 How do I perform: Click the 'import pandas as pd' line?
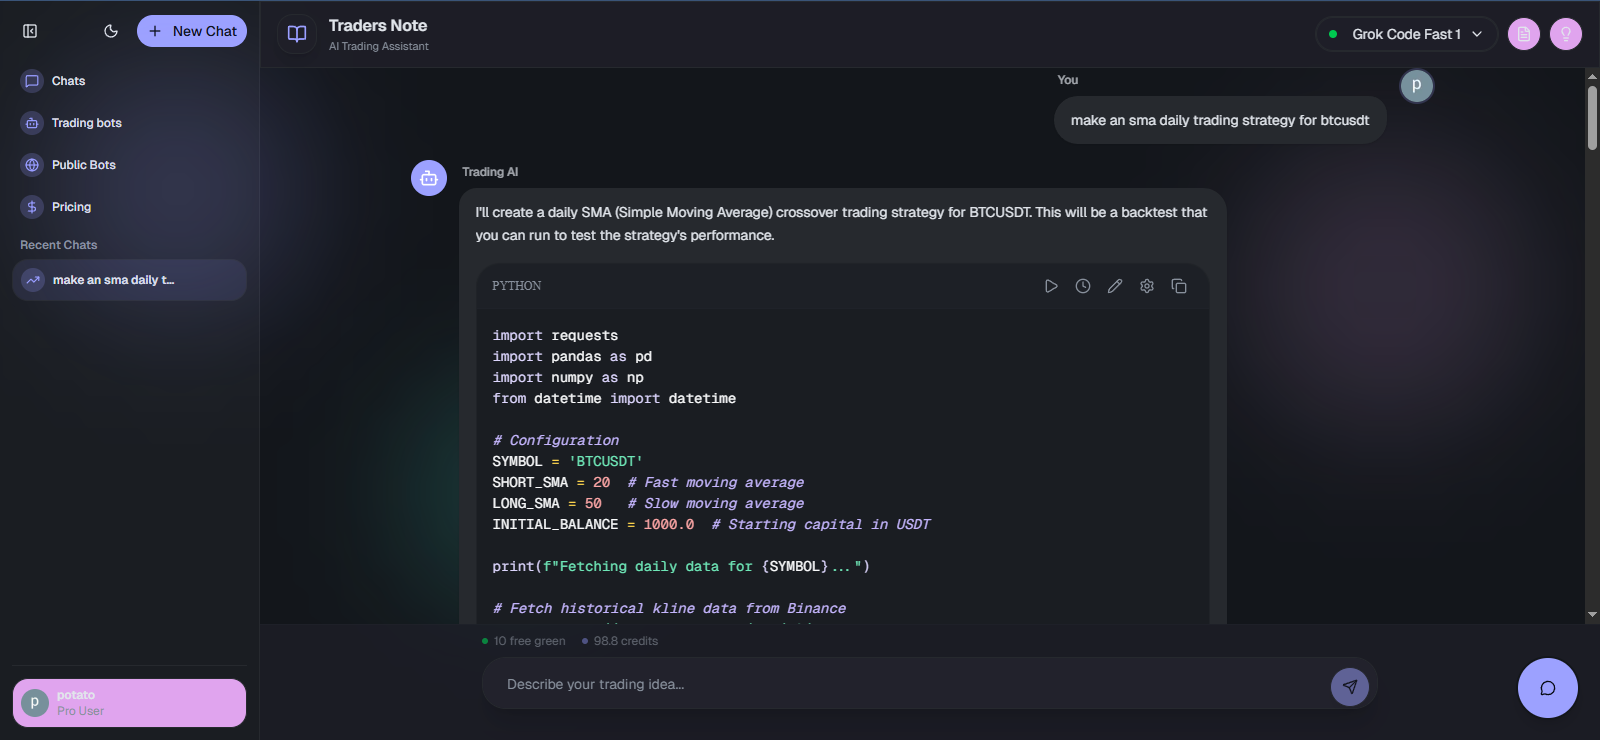(572, 357)
